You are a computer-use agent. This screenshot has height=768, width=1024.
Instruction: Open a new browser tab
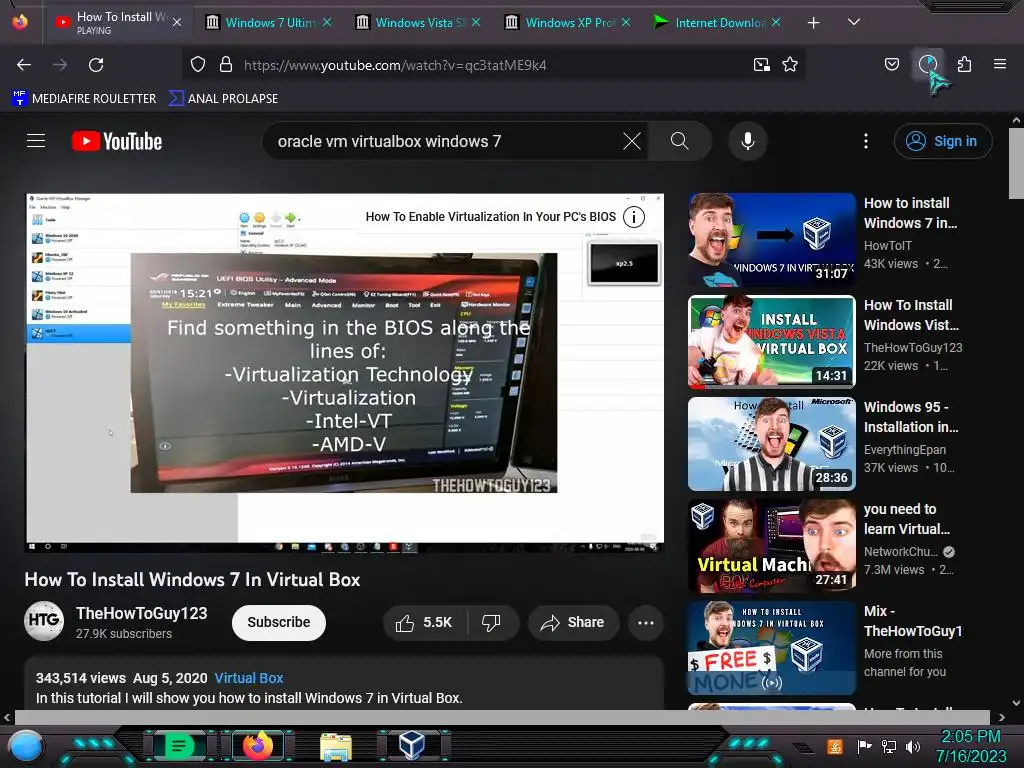click(813, 23)
